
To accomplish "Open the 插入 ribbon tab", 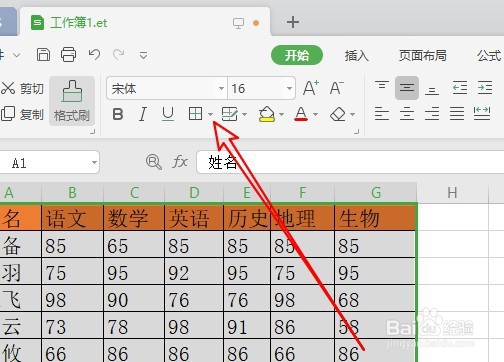I will pos(357,55).
